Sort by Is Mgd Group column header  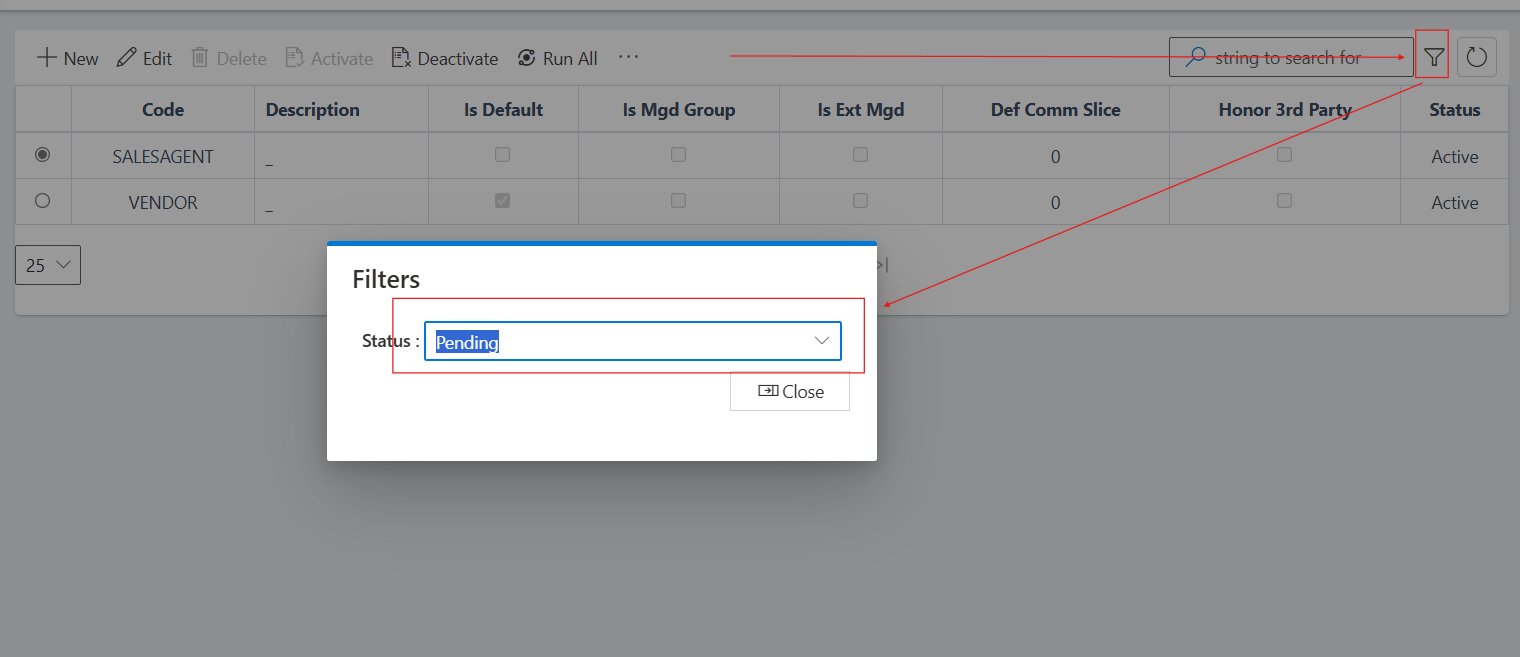tap(679, 110)
